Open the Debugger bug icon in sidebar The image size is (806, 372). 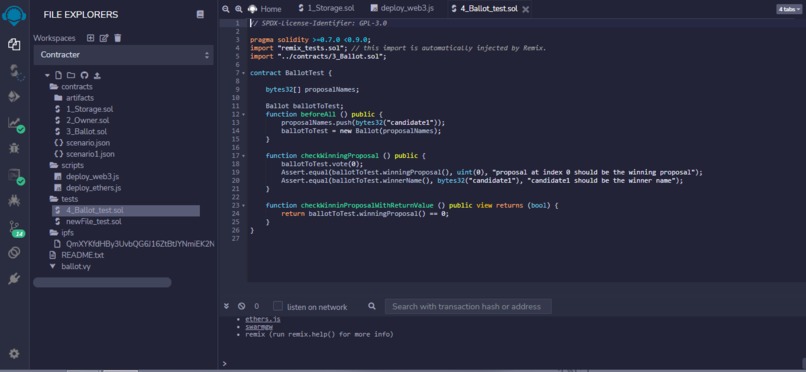click(14, 149)
